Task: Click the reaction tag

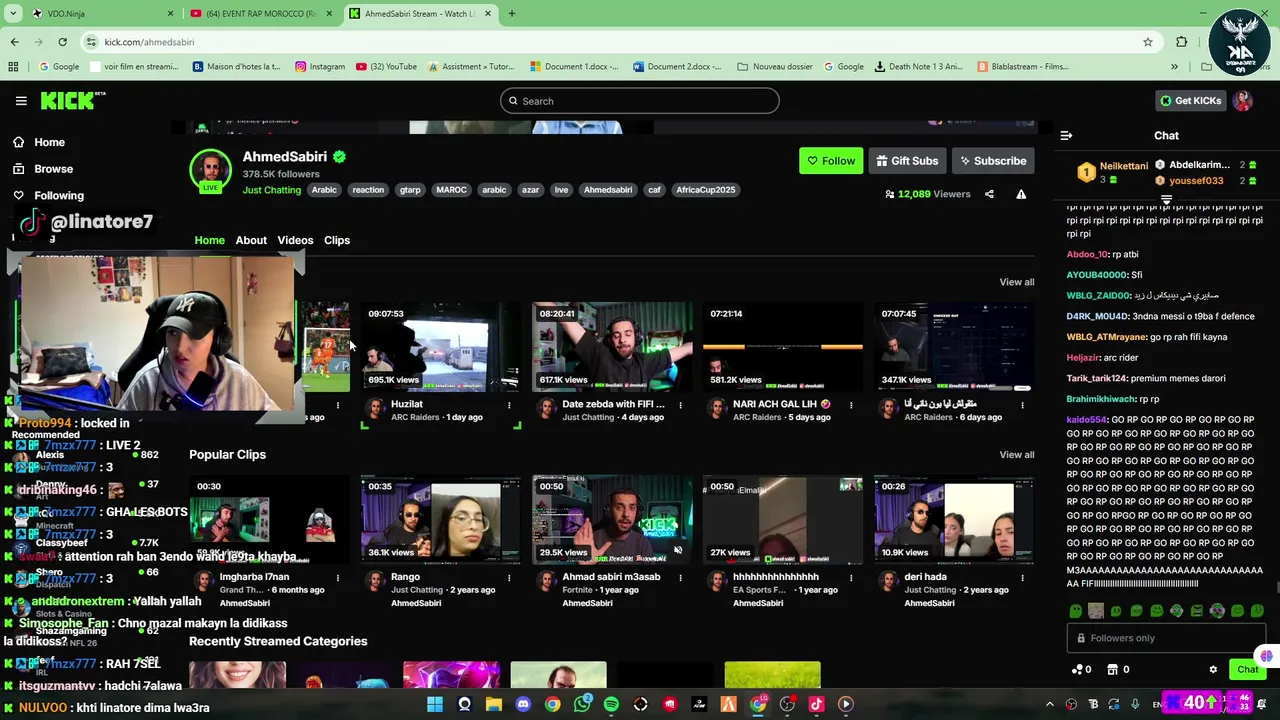Action: click(x=368, y=190)
